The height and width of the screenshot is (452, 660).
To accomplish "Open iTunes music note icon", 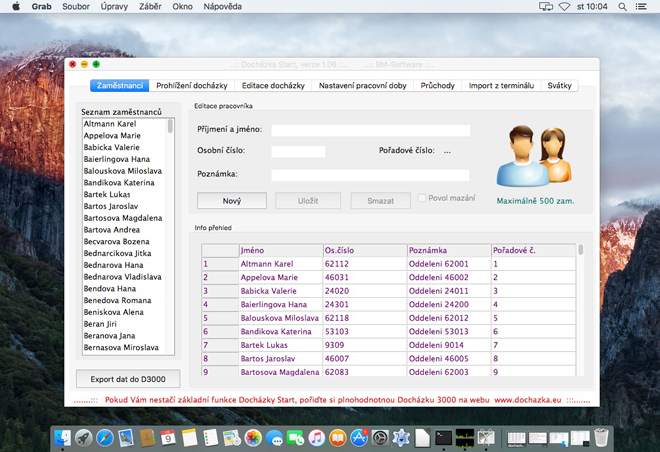I will click(x=317, y=438).
